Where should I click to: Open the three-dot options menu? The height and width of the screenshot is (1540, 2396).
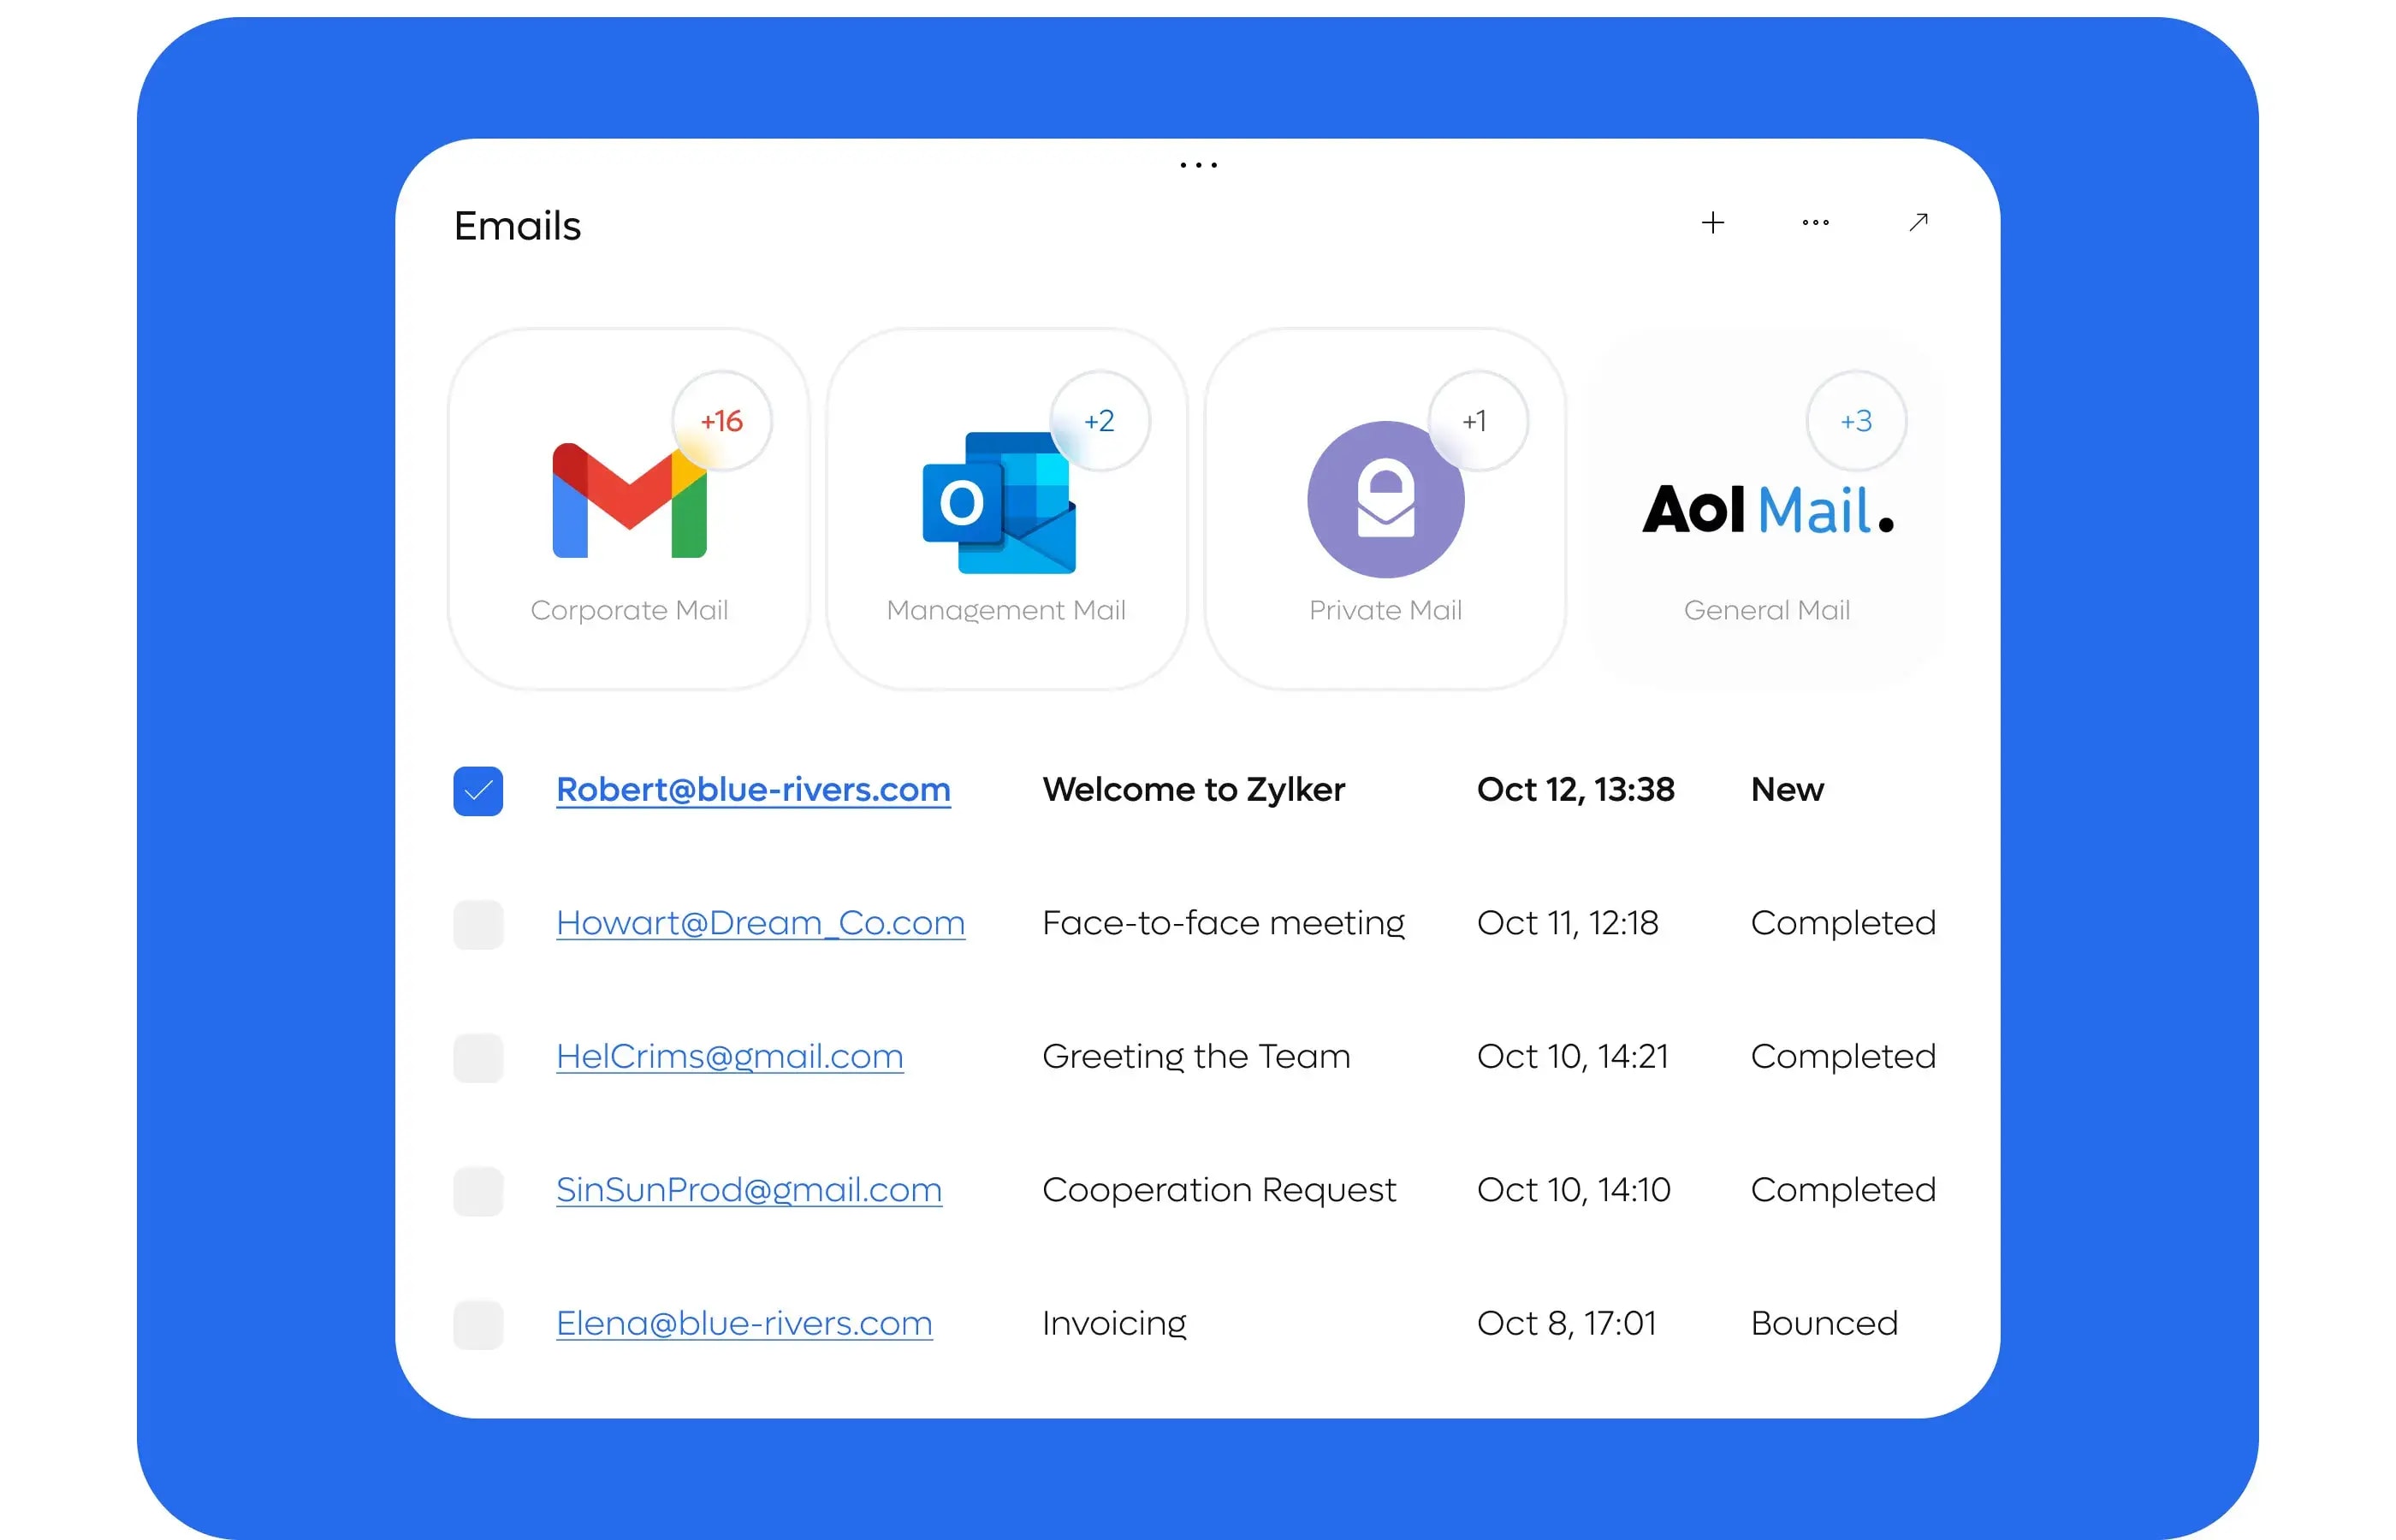1816,222
